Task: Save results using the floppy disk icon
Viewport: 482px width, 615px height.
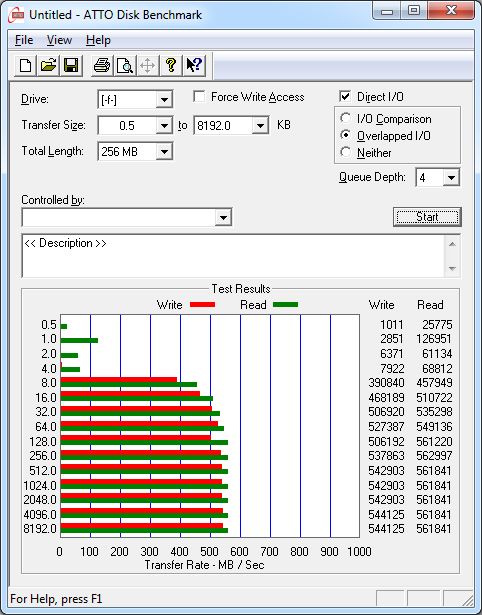Action: point(71,65)
